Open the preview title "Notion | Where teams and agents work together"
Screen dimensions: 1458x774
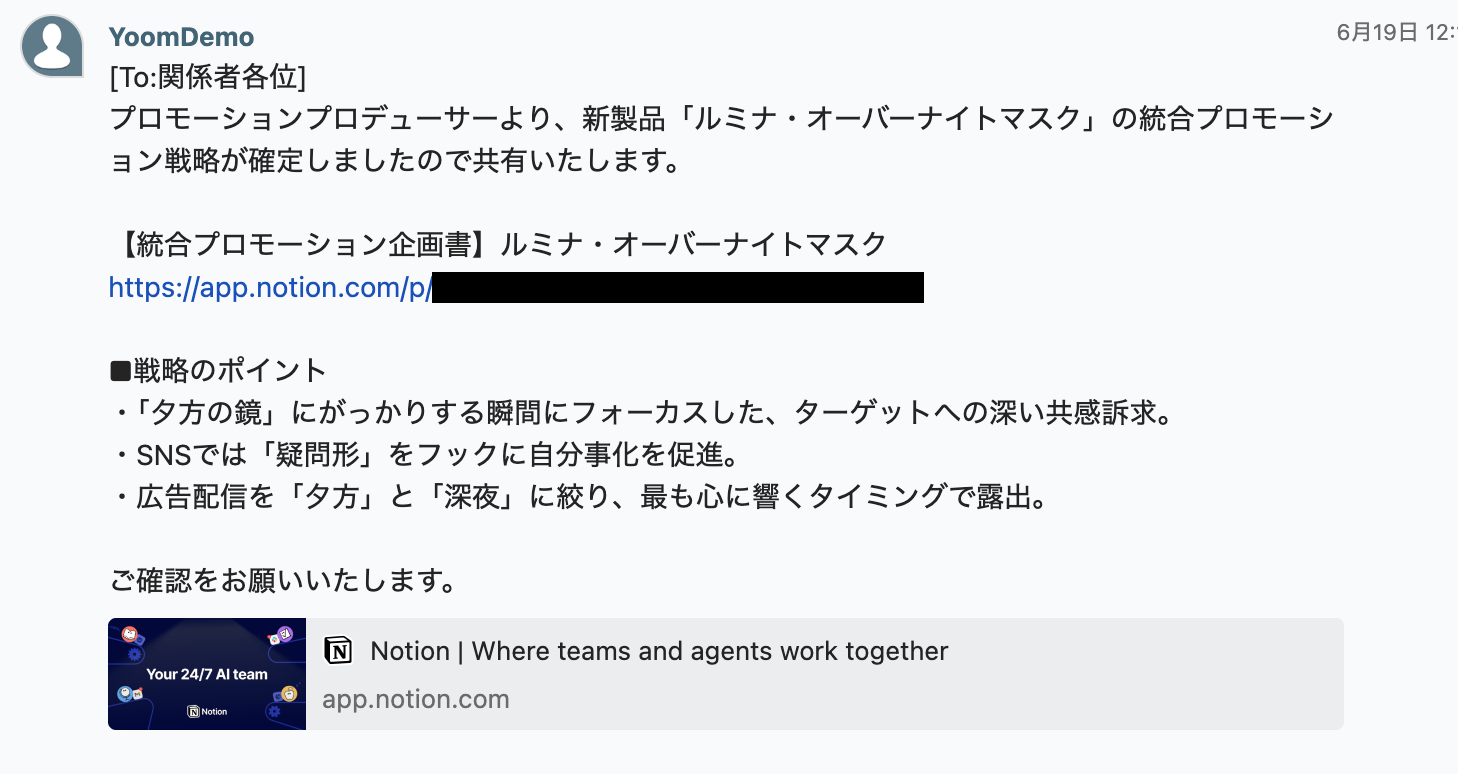click(659, 652)
